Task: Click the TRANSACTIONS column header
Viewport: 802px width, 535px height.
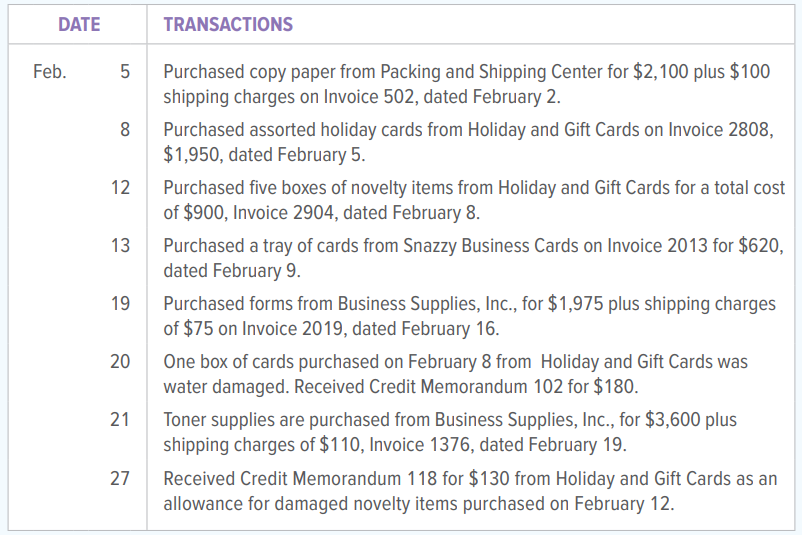Action: coord(228,24)
